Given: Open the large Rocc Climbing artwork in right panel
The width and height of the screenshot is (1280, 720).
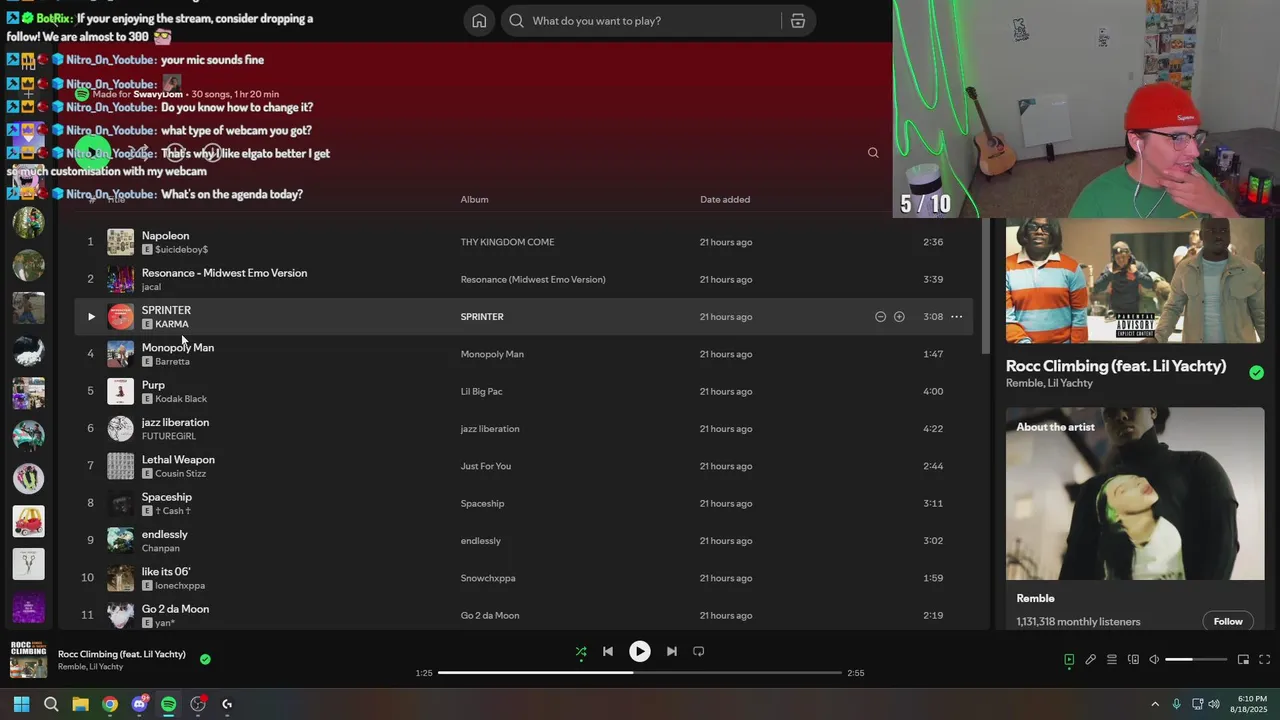Looking at the screenshot, I should [x=1135, y=280].
